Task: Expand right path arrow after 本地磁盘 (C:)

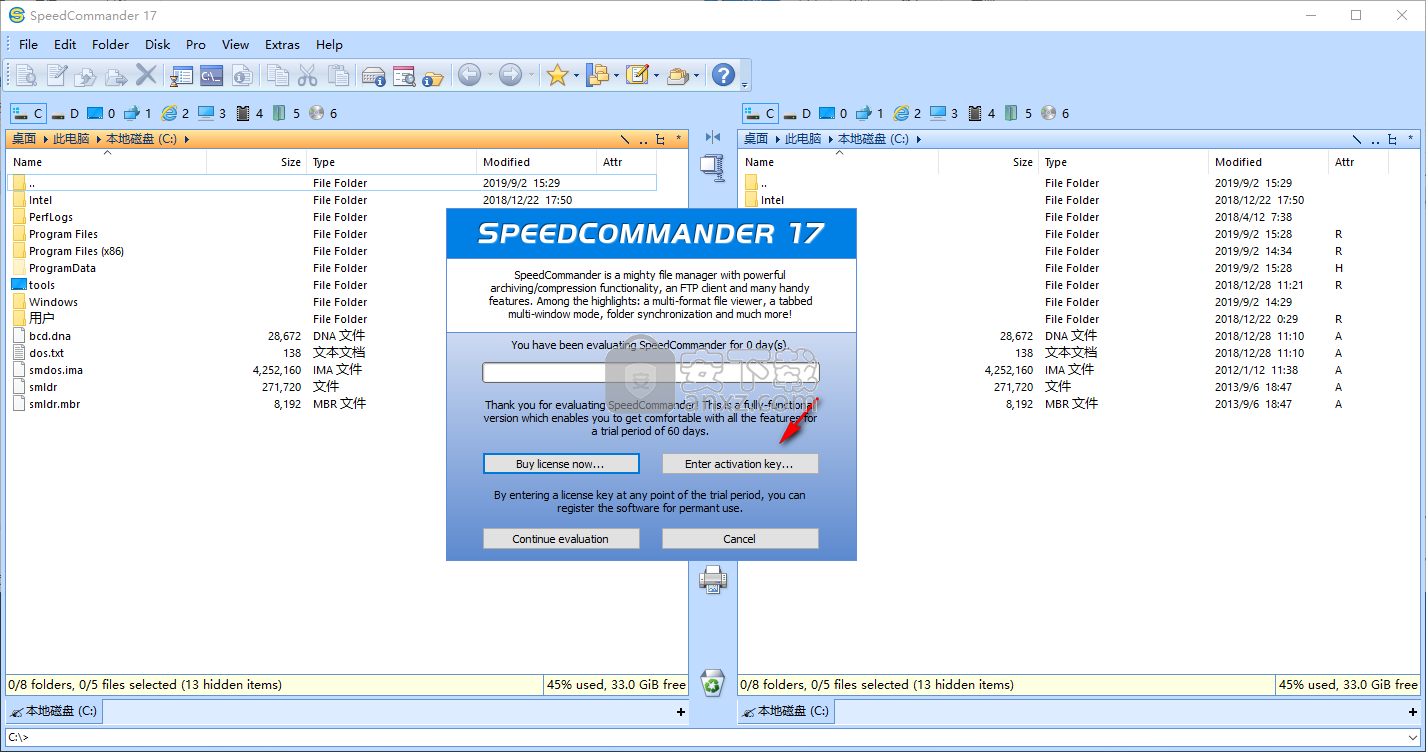Action: click(918, 139)
